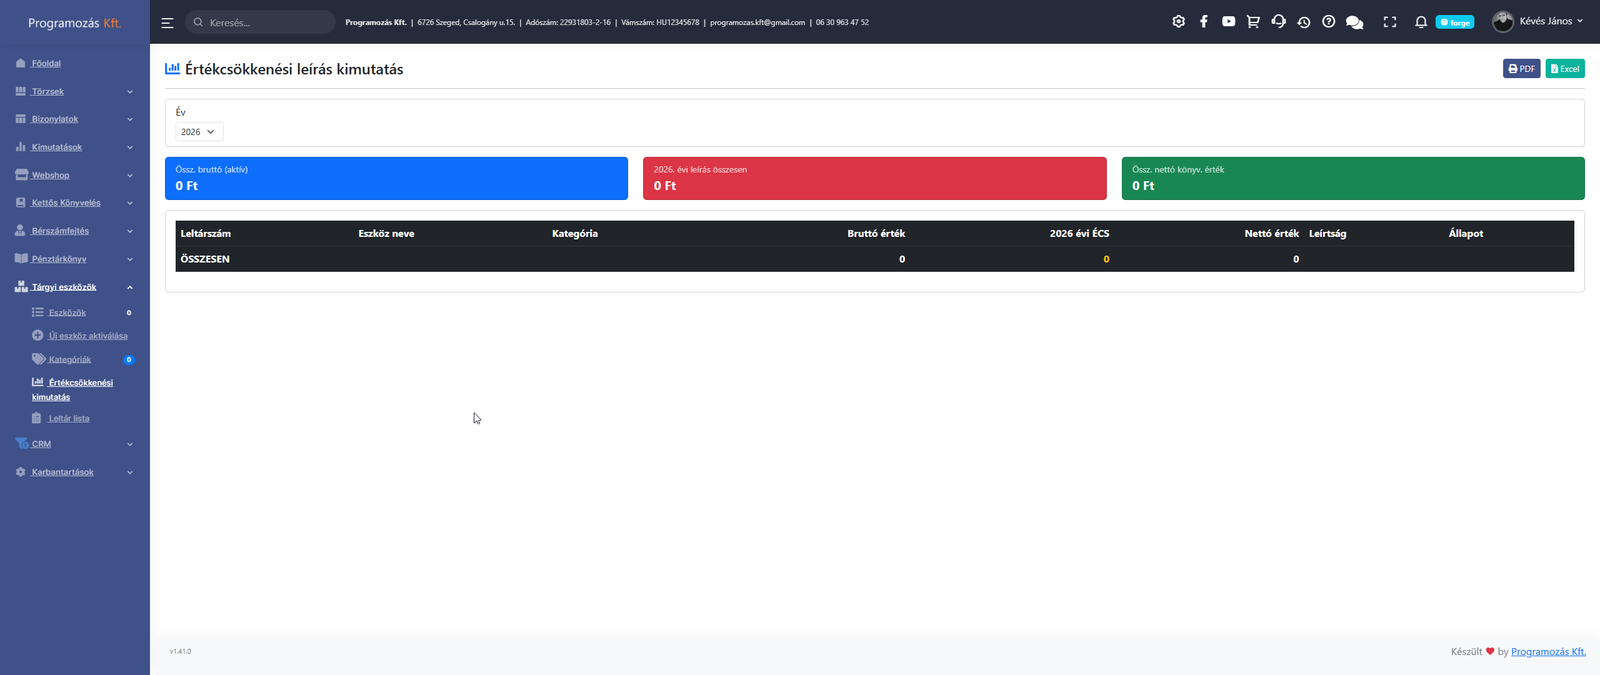Screen dimensions: 1600x675
Task: Click the user avatar picture
Action: 1503,21
